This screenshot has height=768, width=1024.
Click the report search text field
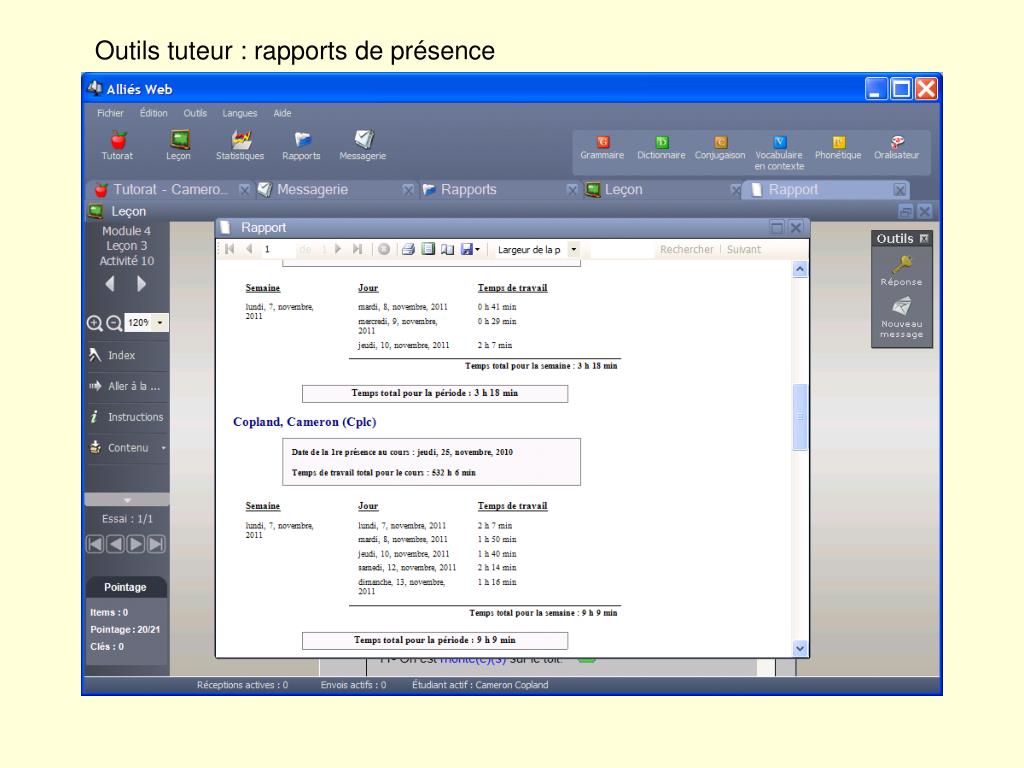click(x=620, y=249)
